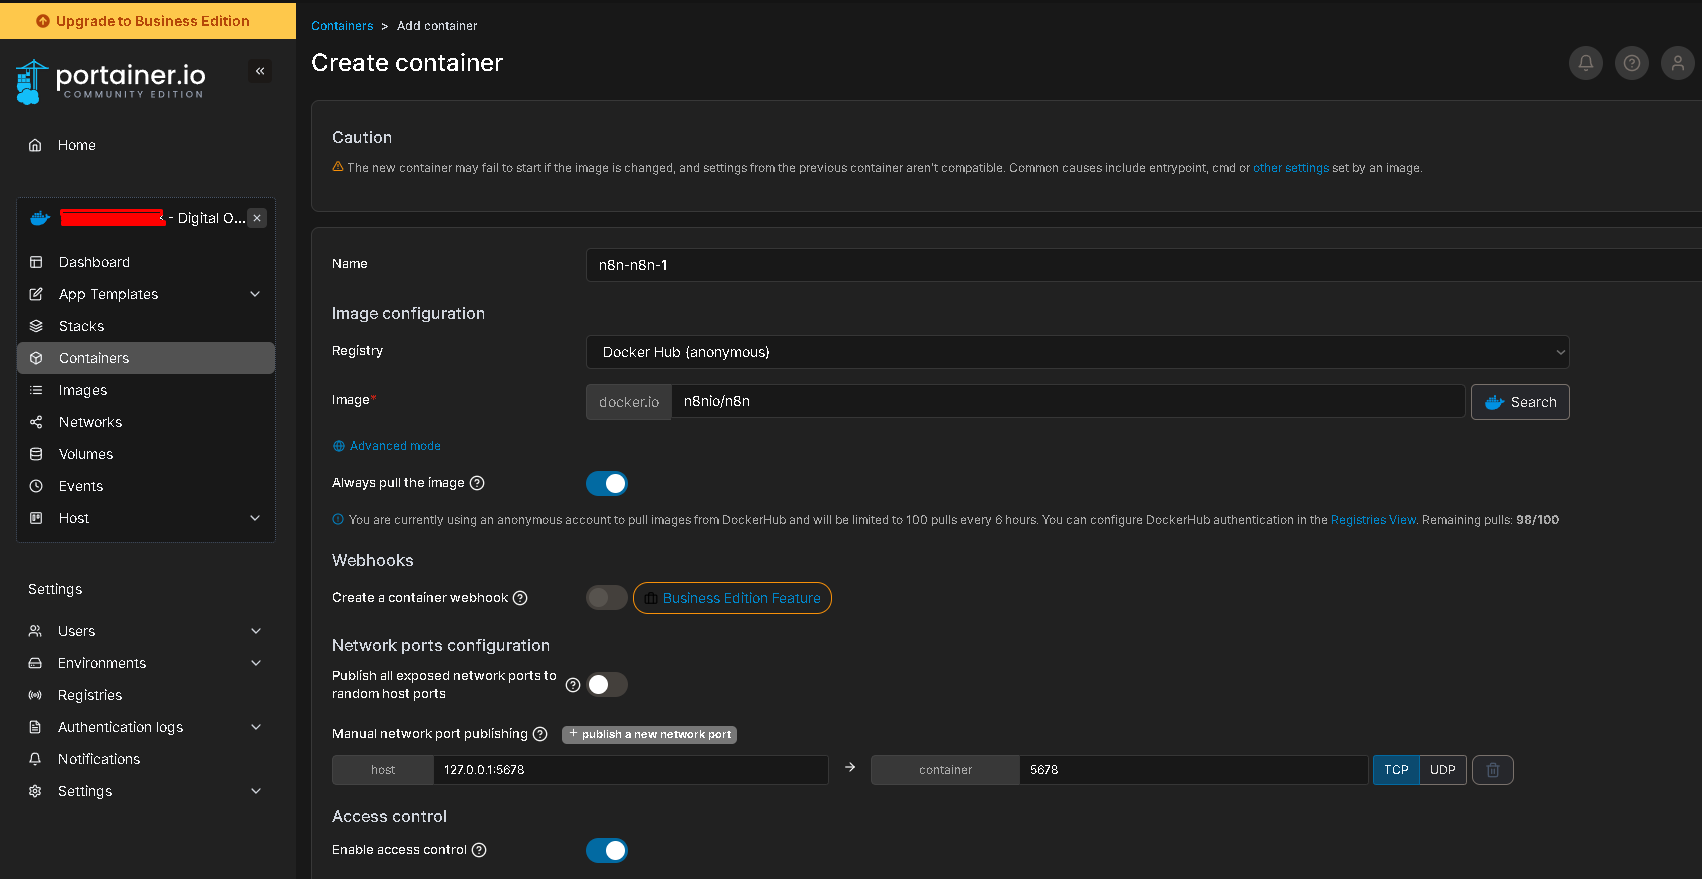Delete the port mapping with trash icon
The height and width of the screenshot is (879, 1702).
1492,770
